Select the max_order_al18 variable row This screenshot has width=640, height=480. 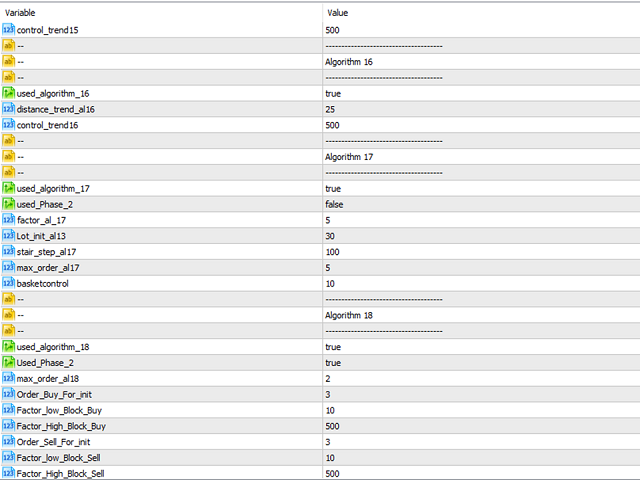161,378
